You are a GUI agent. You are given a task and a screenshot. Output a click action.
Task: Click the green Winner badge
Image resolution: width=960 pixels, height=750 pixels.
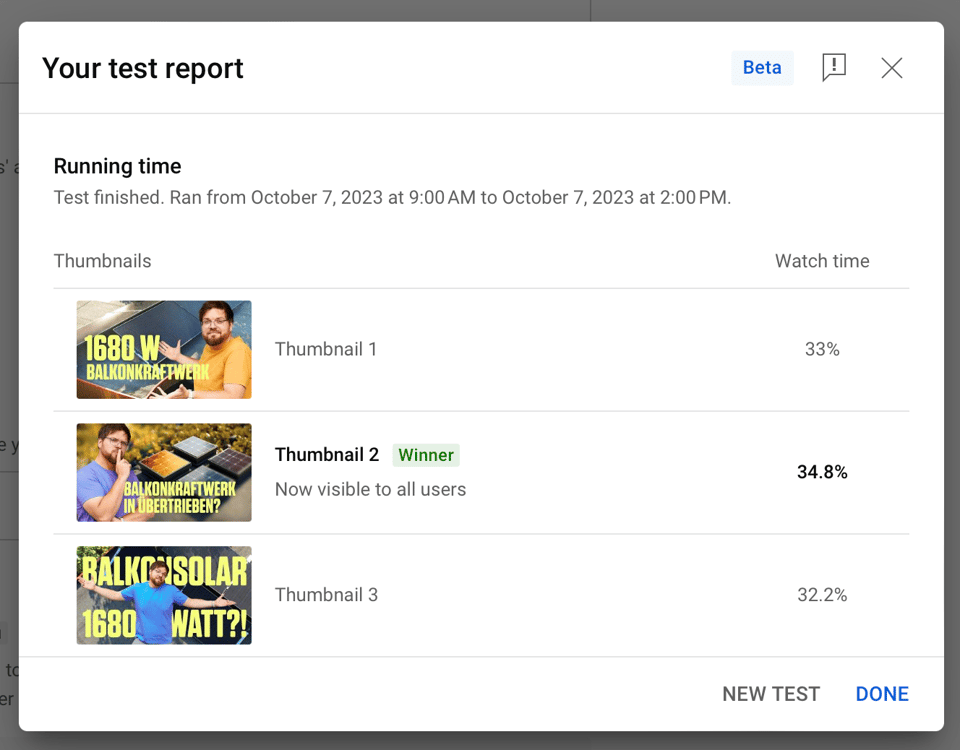tap(426, 455)
